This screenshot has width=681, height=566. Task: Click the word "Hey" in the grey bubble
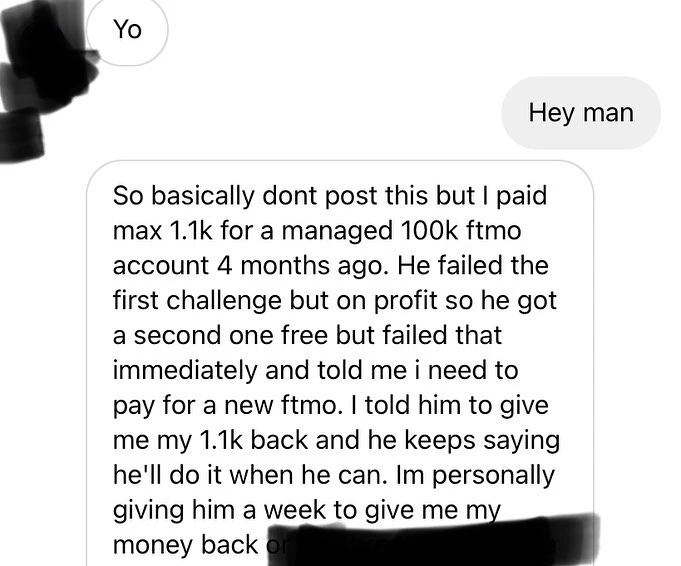[x=551, y=114]
